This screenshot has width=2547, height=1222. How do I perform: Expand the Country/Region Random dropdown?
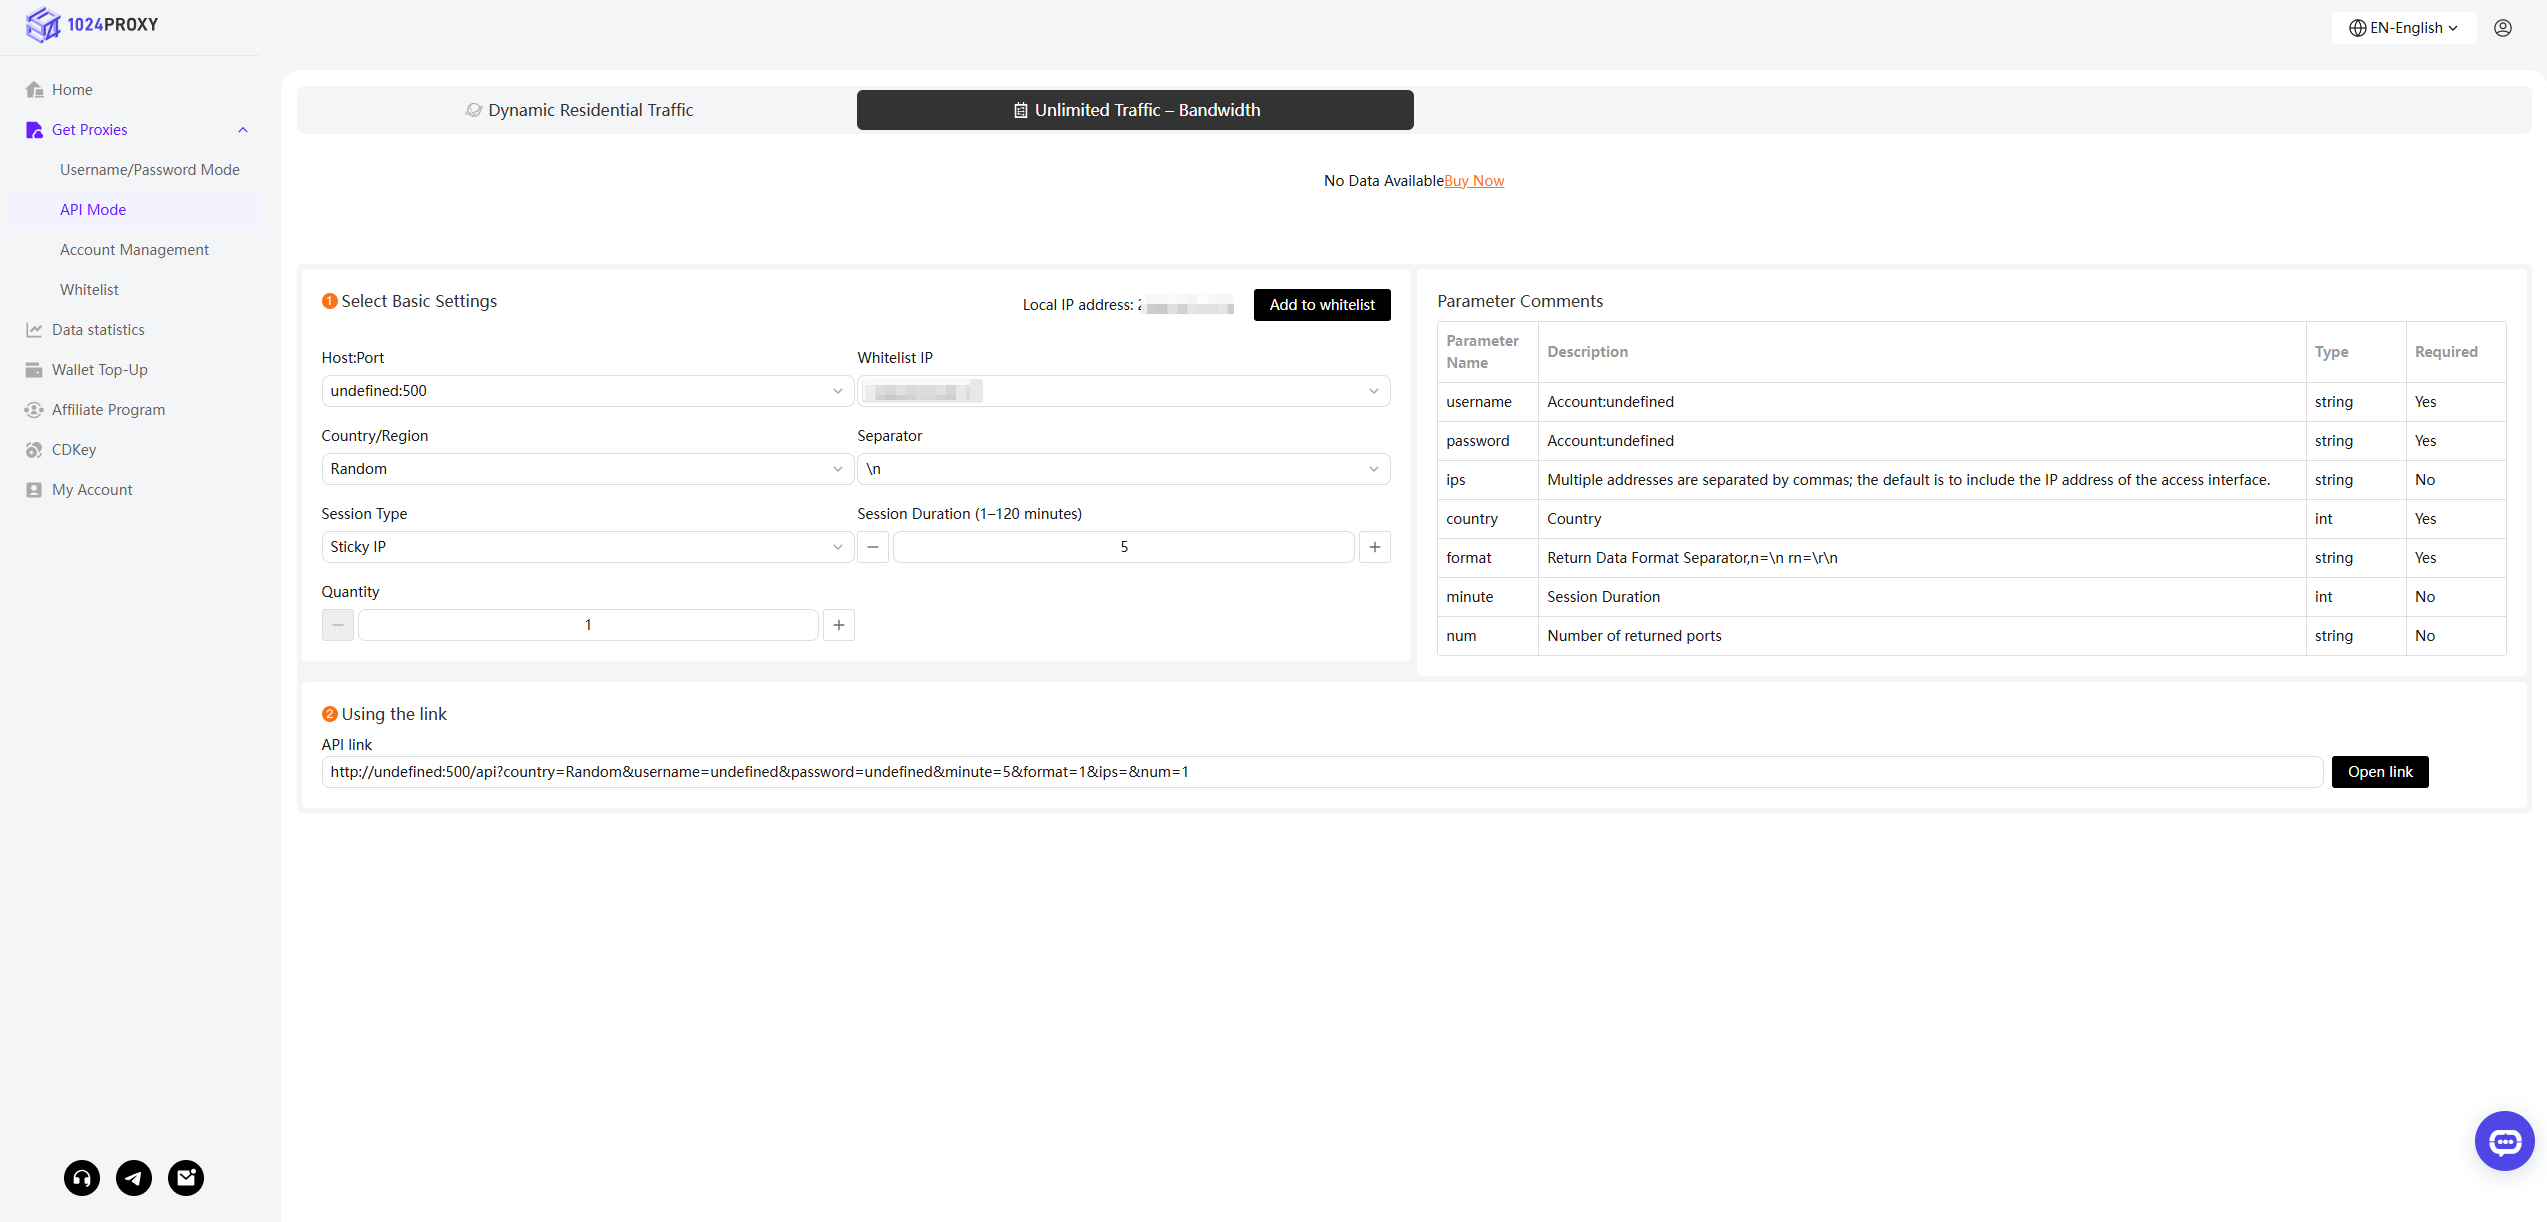(587, 469)
